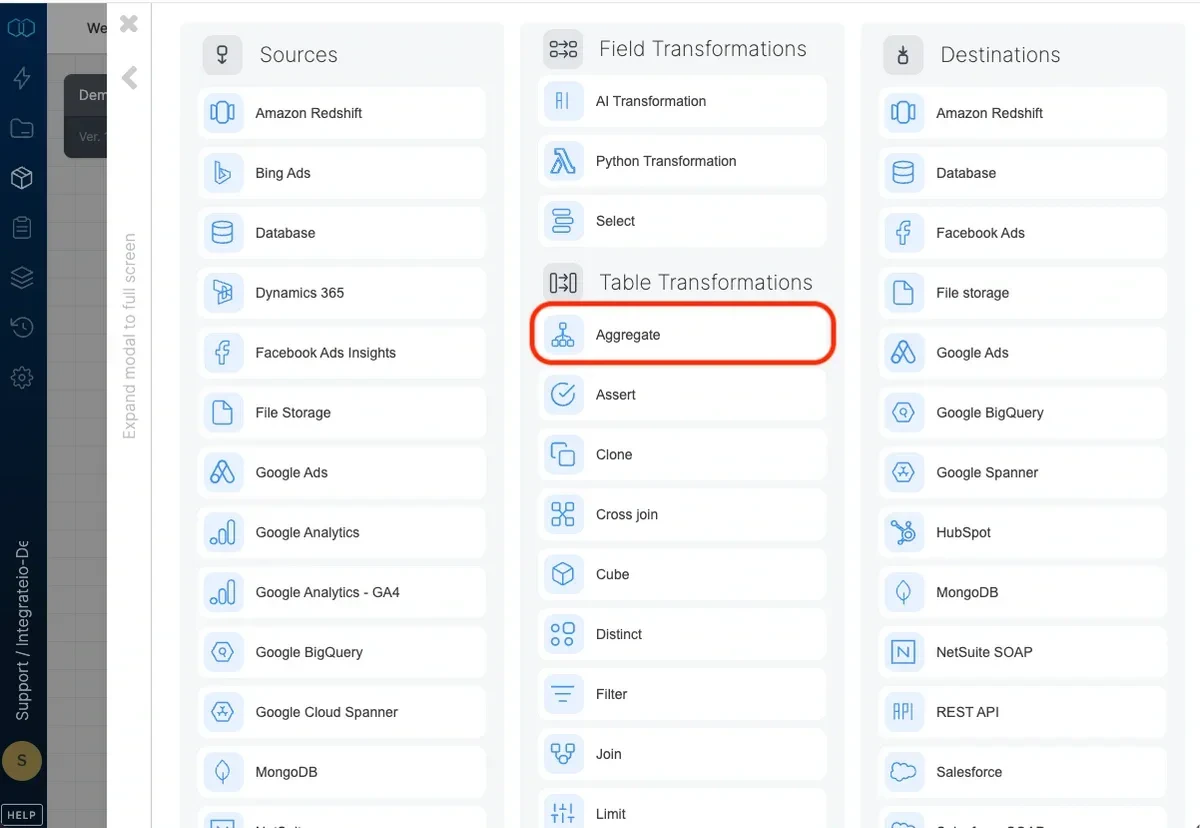
Task: Pick the Distinct transformation
Action: [682, 634]
